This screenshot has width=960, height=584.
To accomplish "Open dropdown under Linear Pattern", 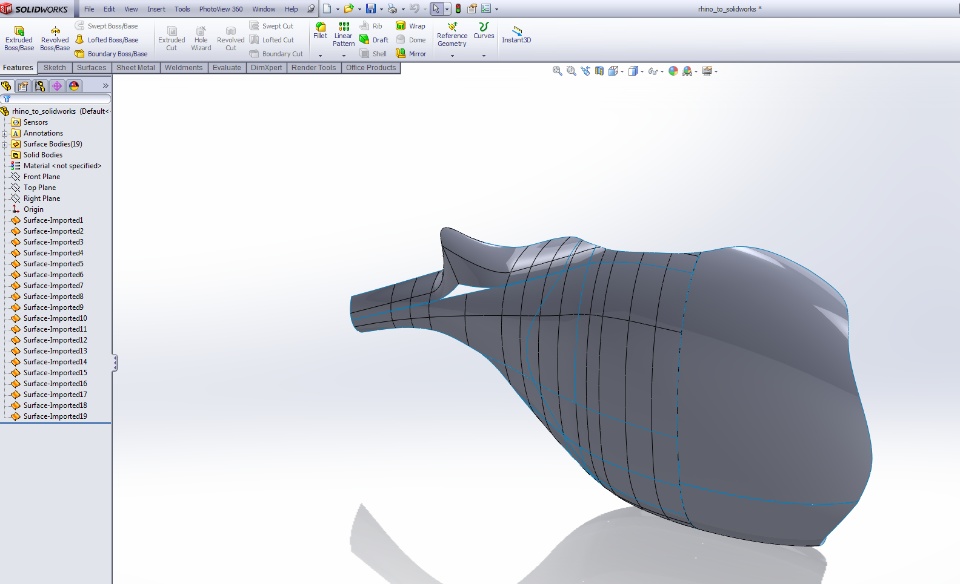I will tap(343, 56).
